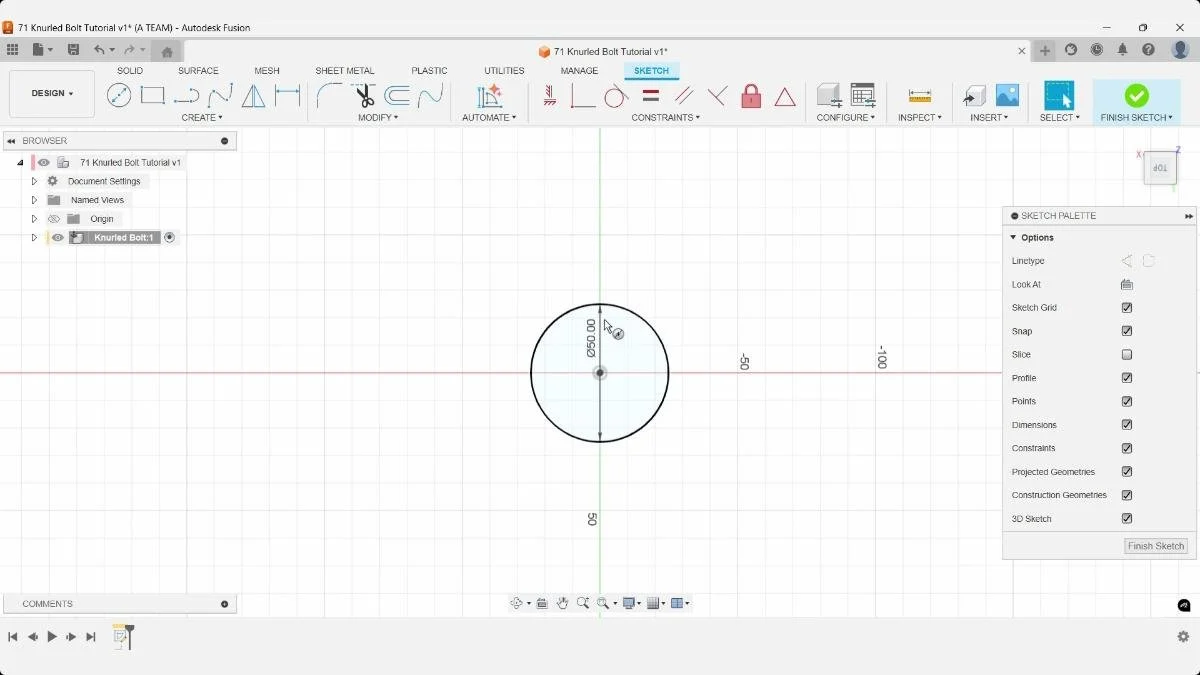Open the CONSTRAINTS dropdown menu
This screenshot has height=675, width=1200.
coord(666,118)
